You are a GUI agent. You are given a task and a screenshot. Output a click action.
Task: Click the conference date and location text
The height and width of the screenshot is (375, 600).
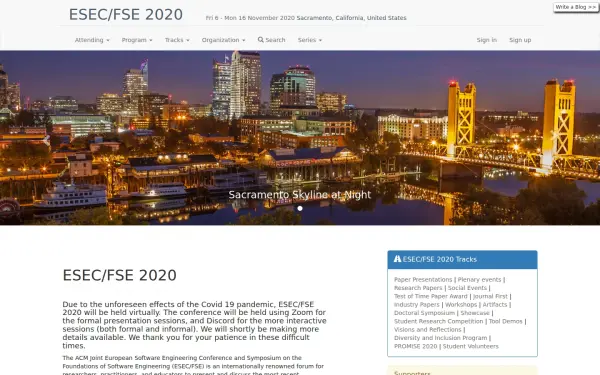pyautogui.click(x=306, y=18)
